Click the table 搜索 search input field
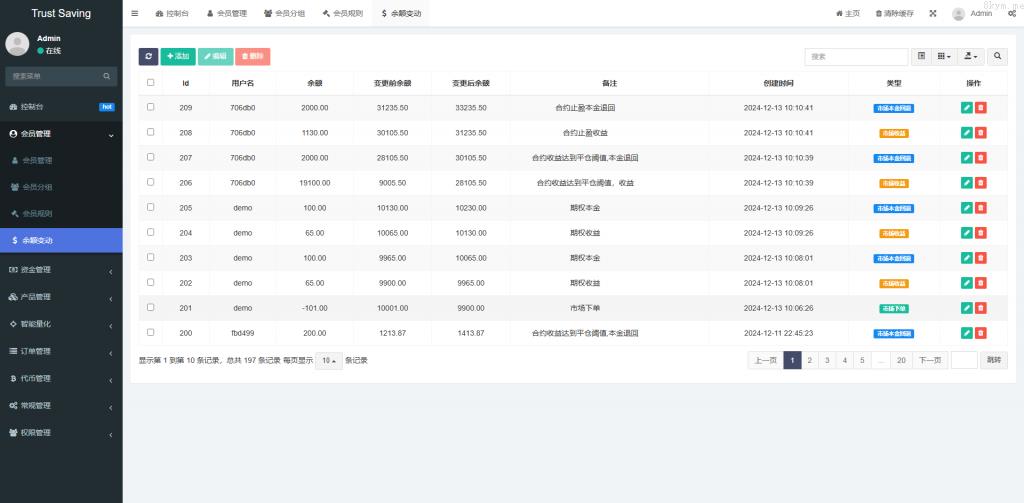Viewport: 1024px width, 503px height. click(x=856, y=57)
